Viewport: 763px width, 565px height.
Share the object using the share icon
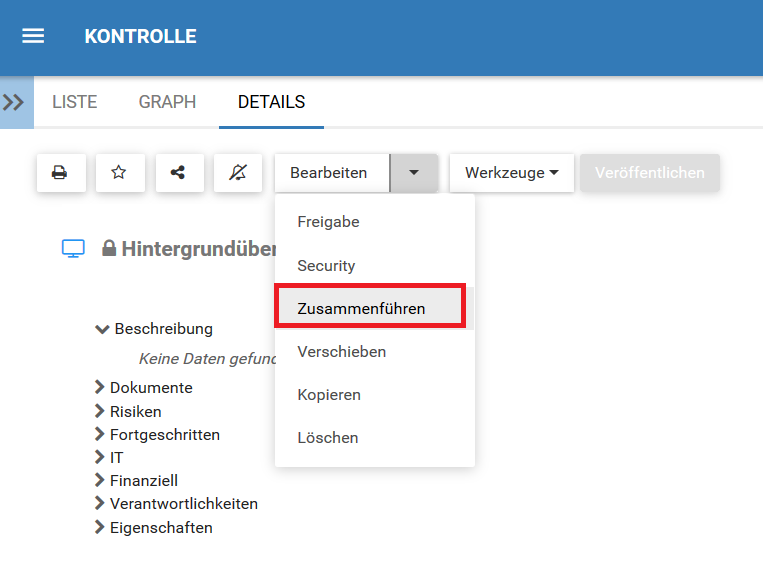tap(179, 173)
